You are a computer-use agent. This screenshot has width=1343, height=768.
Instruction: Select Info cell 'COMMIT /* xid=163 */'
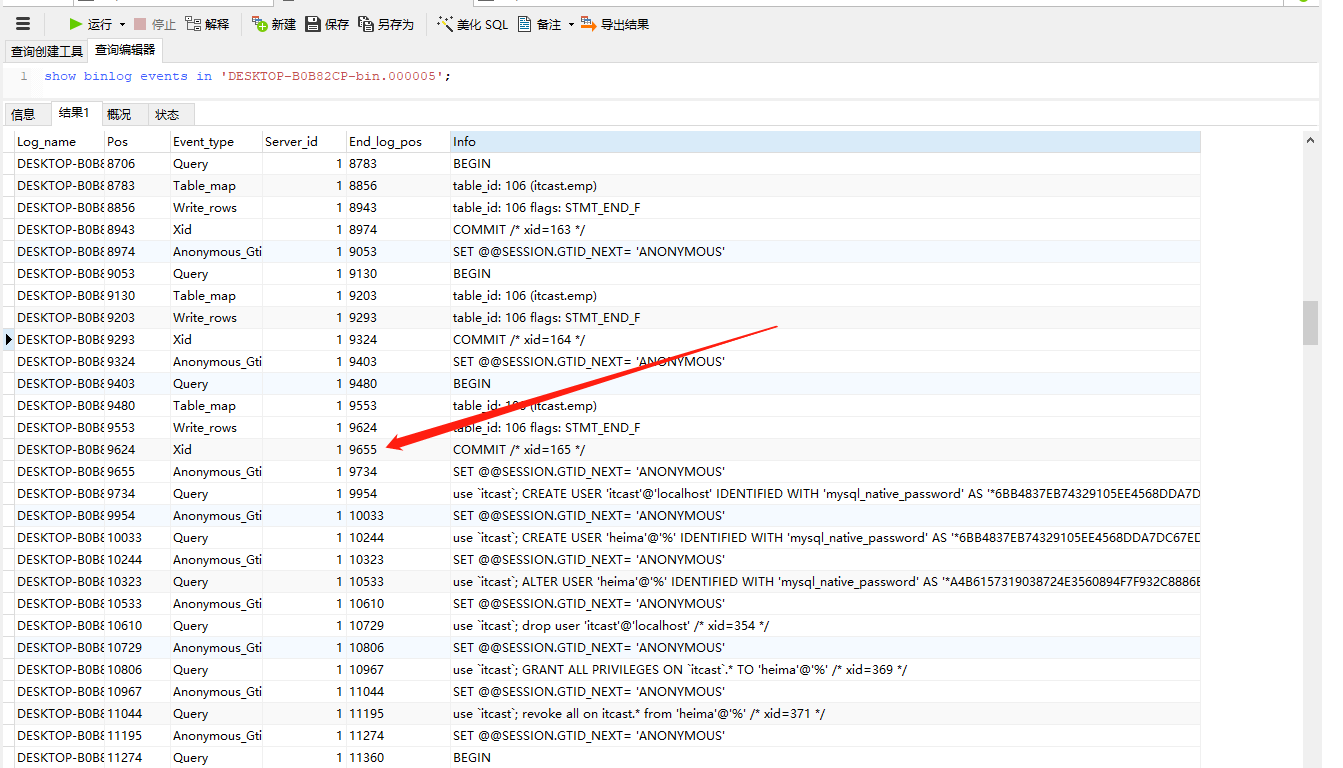point(825,230)
